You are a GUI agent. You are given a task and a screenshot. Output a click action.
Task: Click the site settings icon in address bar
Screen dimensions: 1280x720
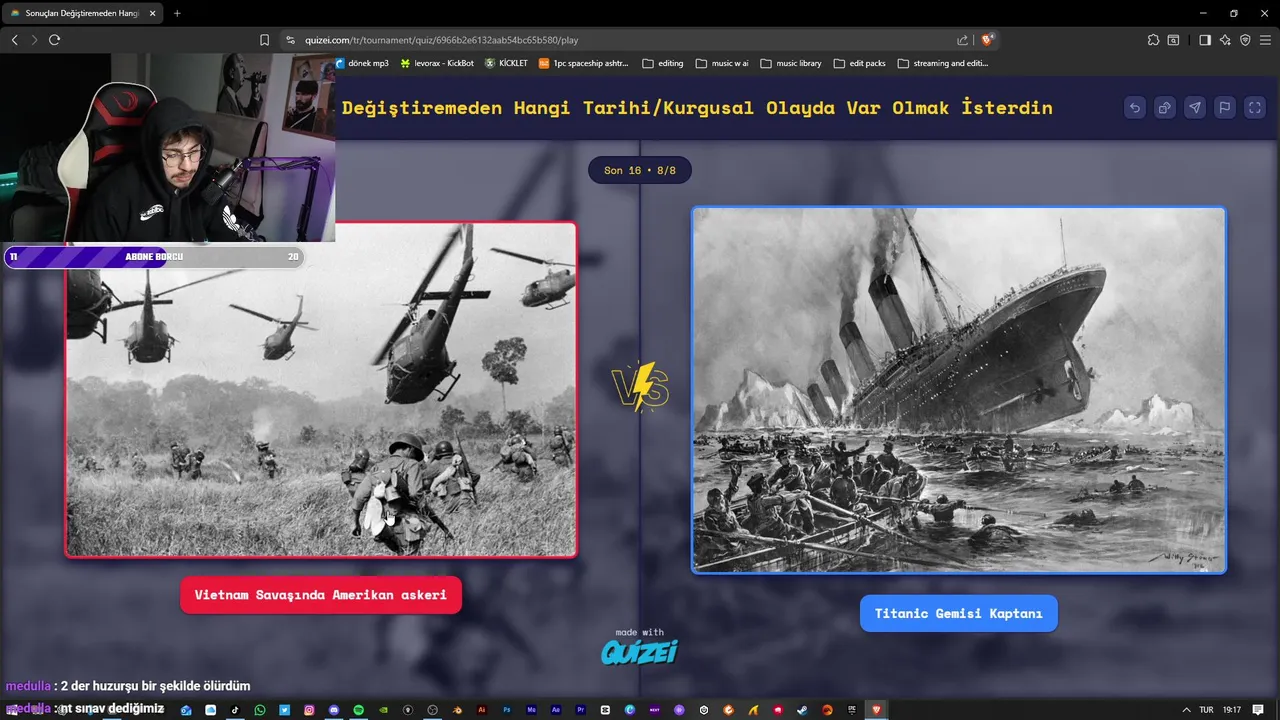290,40
